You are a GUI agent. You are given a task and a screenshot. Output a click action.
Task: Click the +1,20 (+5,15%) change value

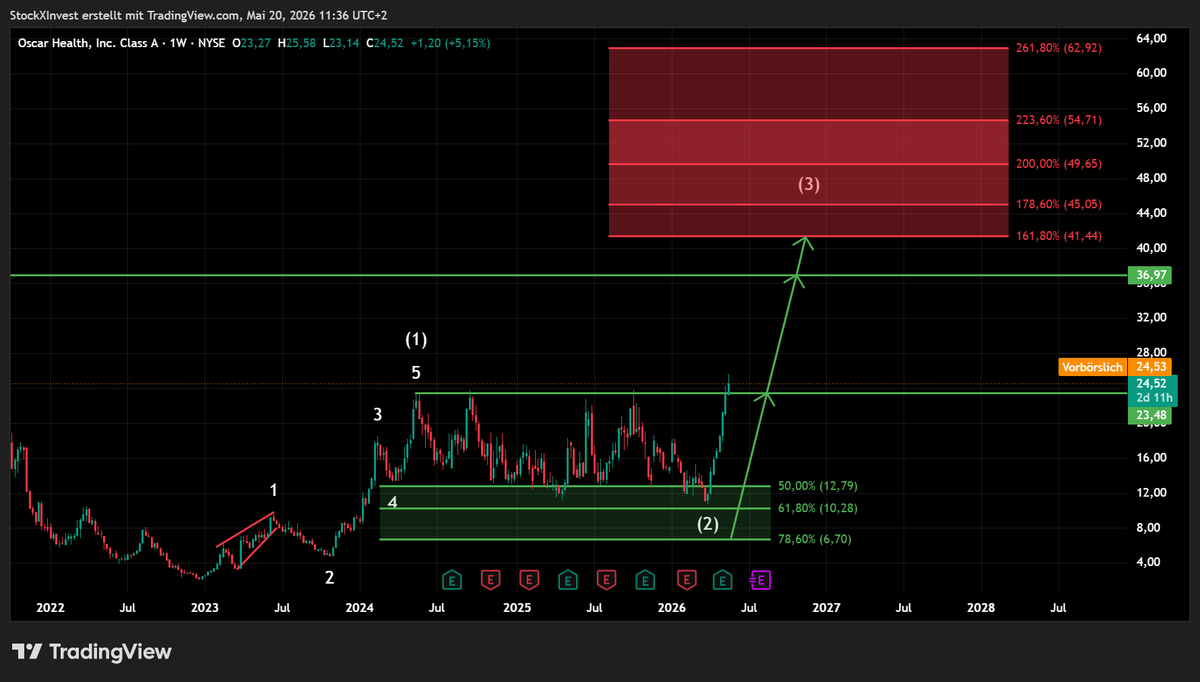pyautogui.click(x=449, y=43)
